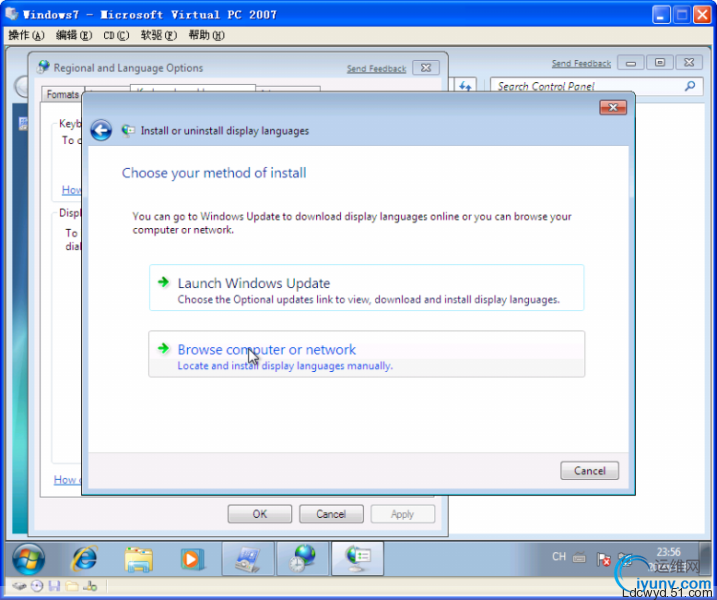Launch Internet Explorer from taskbar

point(84,558)
